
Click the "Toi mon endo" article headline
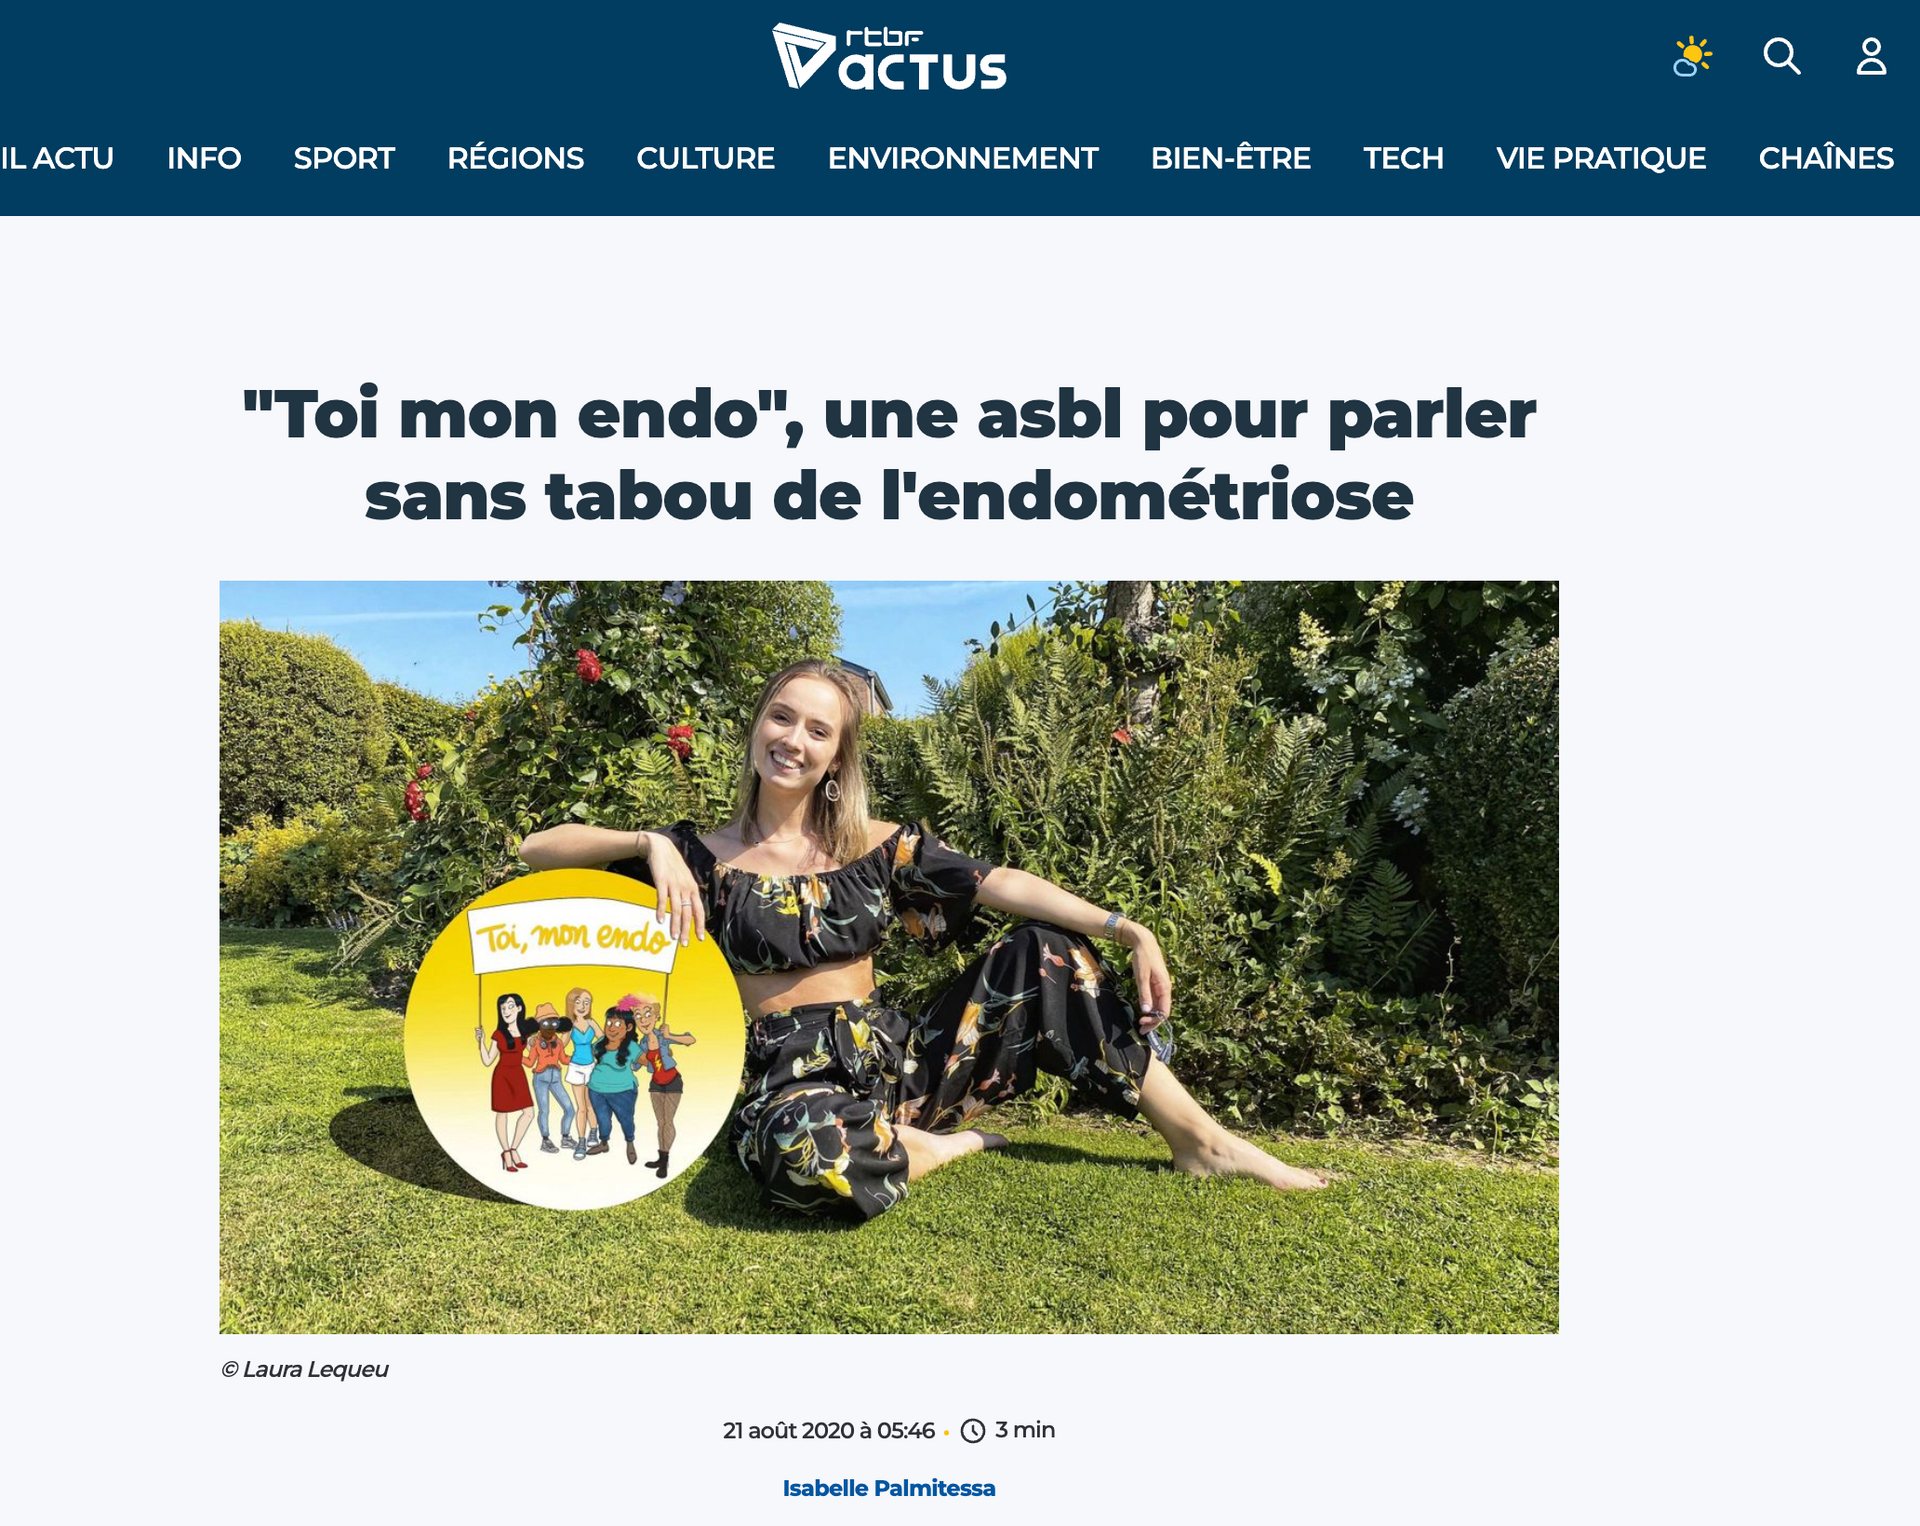(889, 455)
